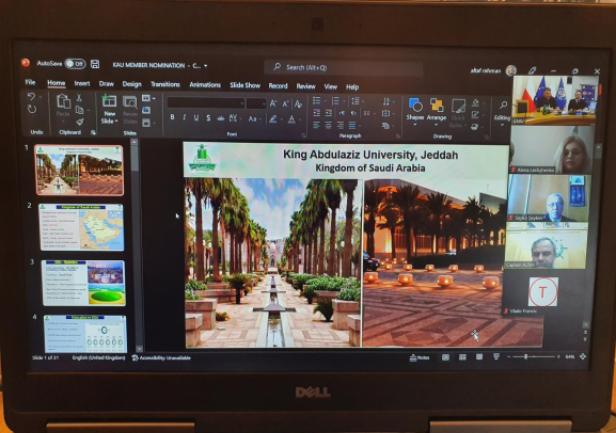Open the File menu
The width and height of the screenshot is (616, 433).
click(30, 83)
